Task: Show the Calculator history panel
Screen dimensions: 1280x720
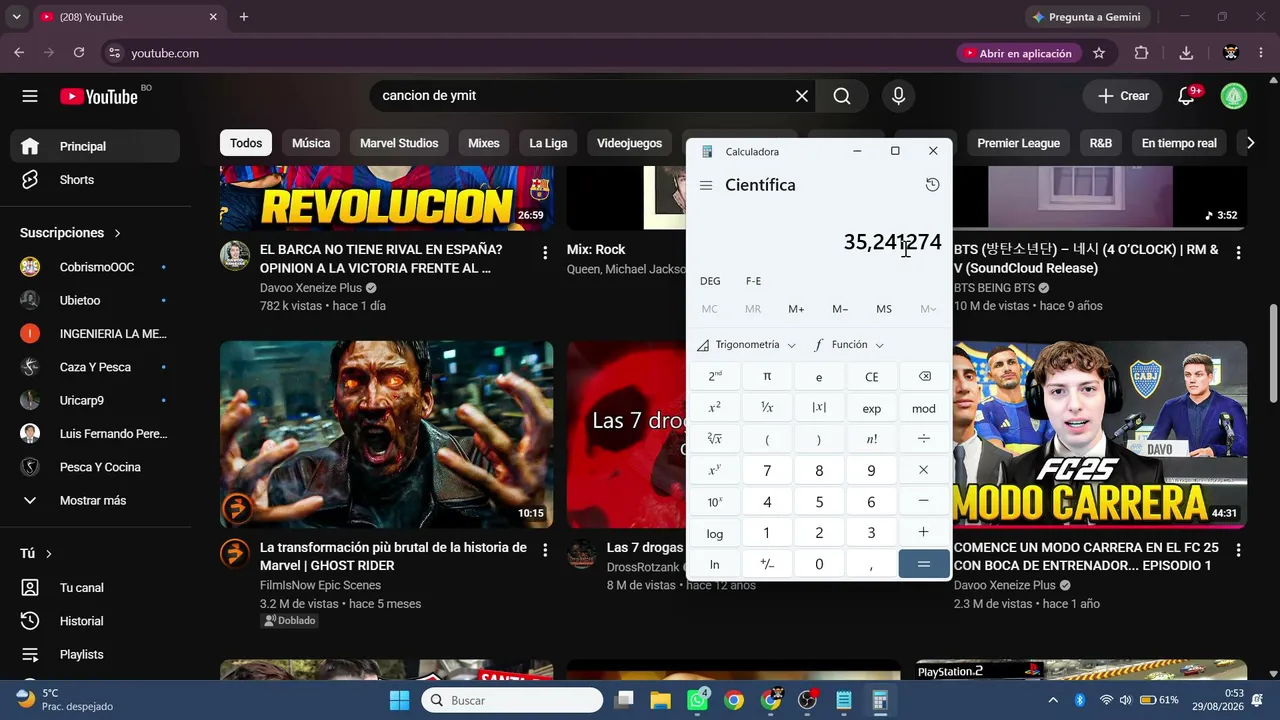Action: (x=932, y=185)
